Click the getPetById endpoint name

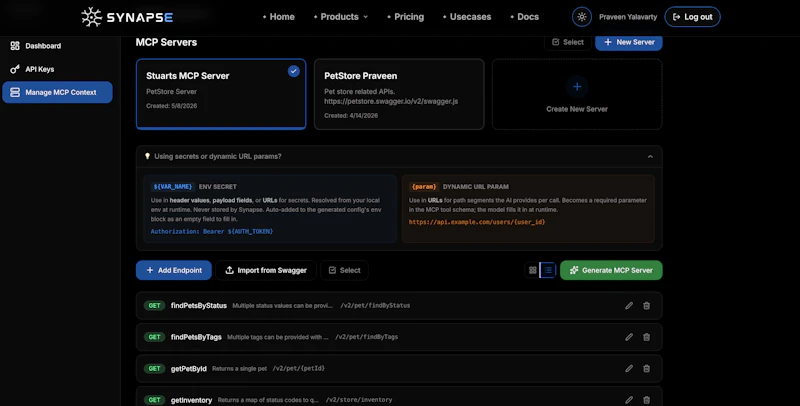pos(188,369)
